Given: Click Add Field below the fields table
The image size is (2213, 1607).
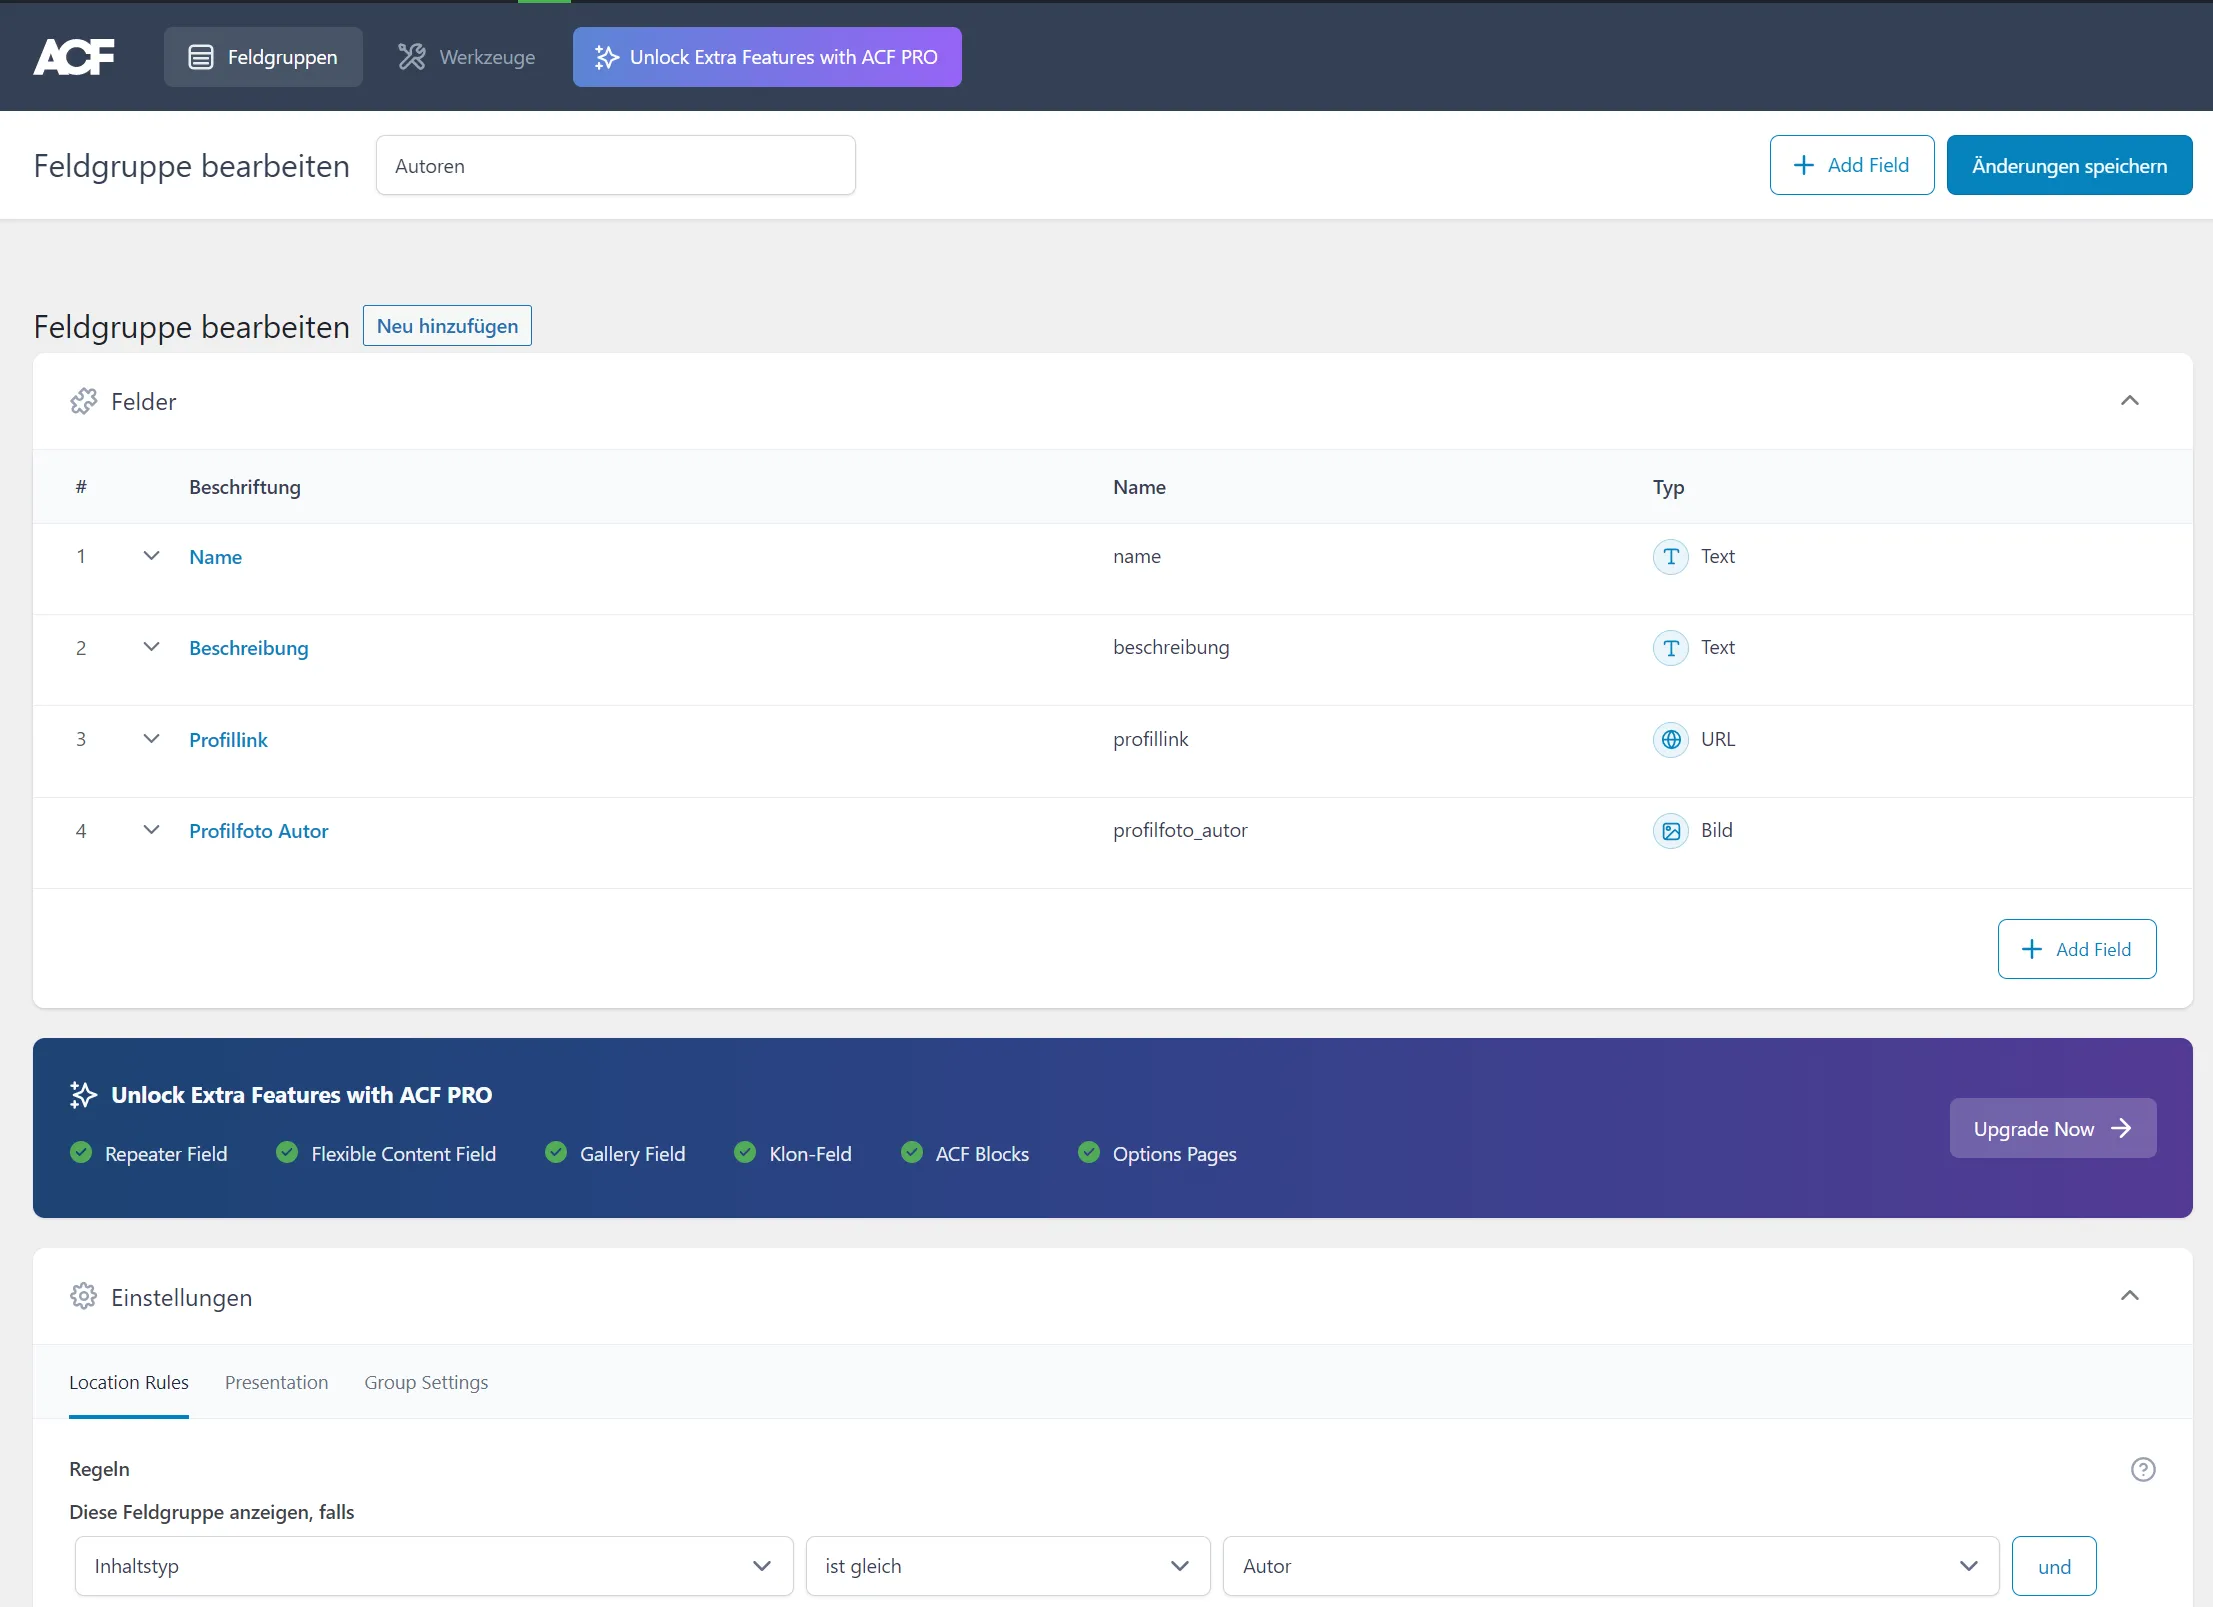Looking at the screenshot, I should [2077, 949].
